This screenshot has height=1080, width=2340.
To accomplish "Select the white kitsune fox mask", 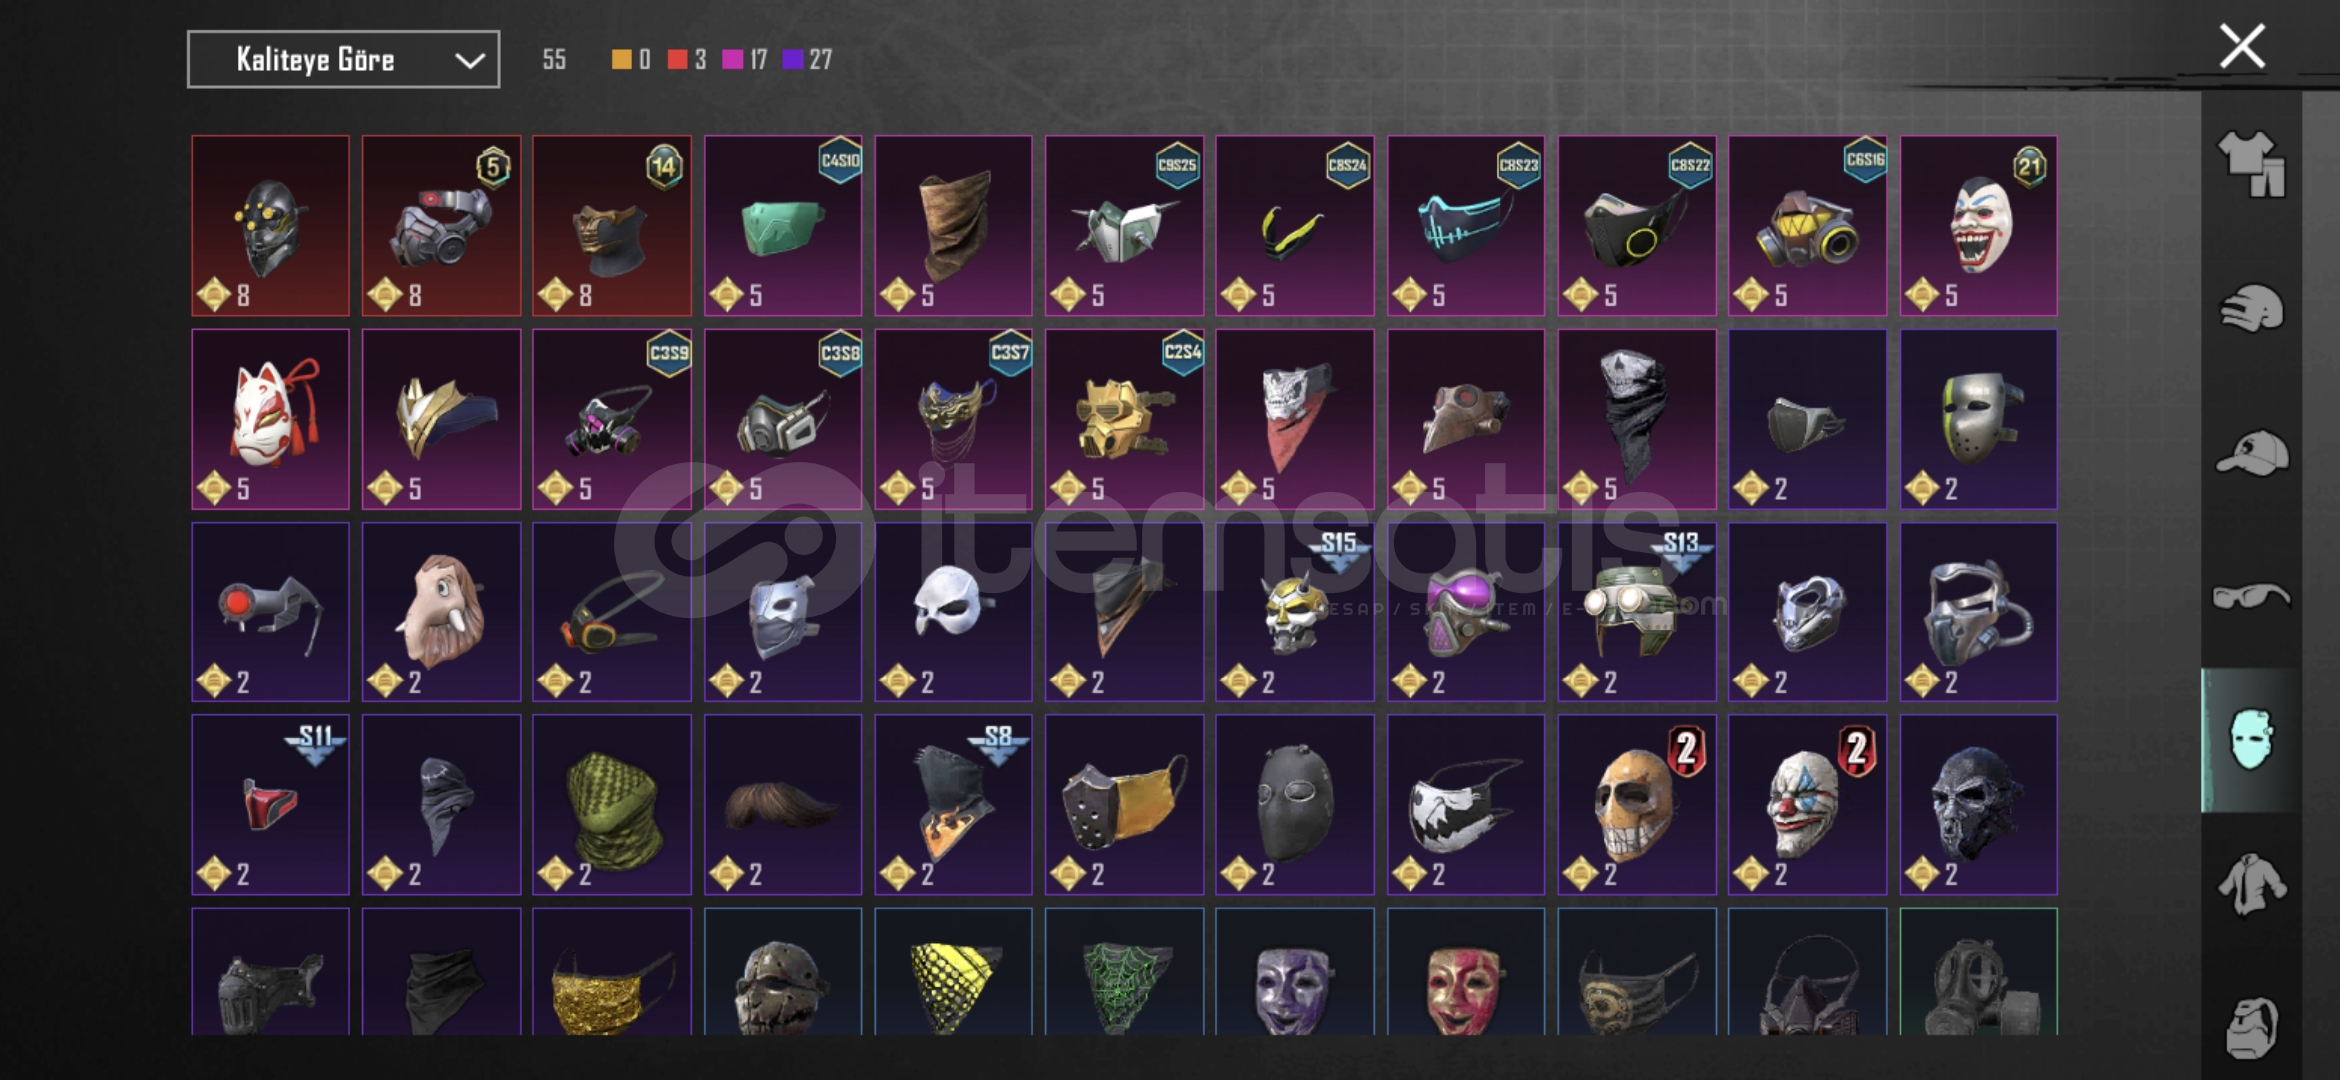I will click(271, 420).
